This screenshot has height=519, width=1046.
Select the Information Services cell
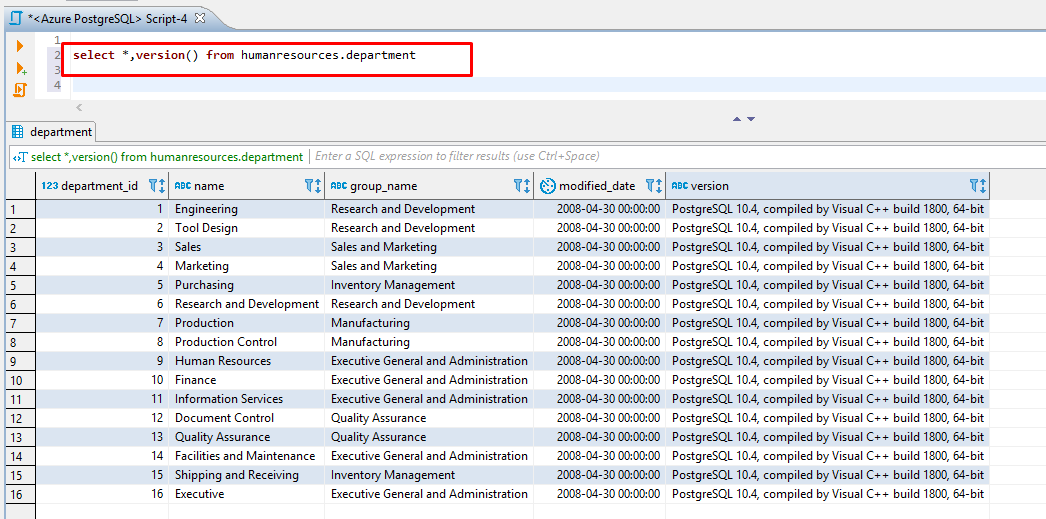pyautogui.click(x=246, y=399)
